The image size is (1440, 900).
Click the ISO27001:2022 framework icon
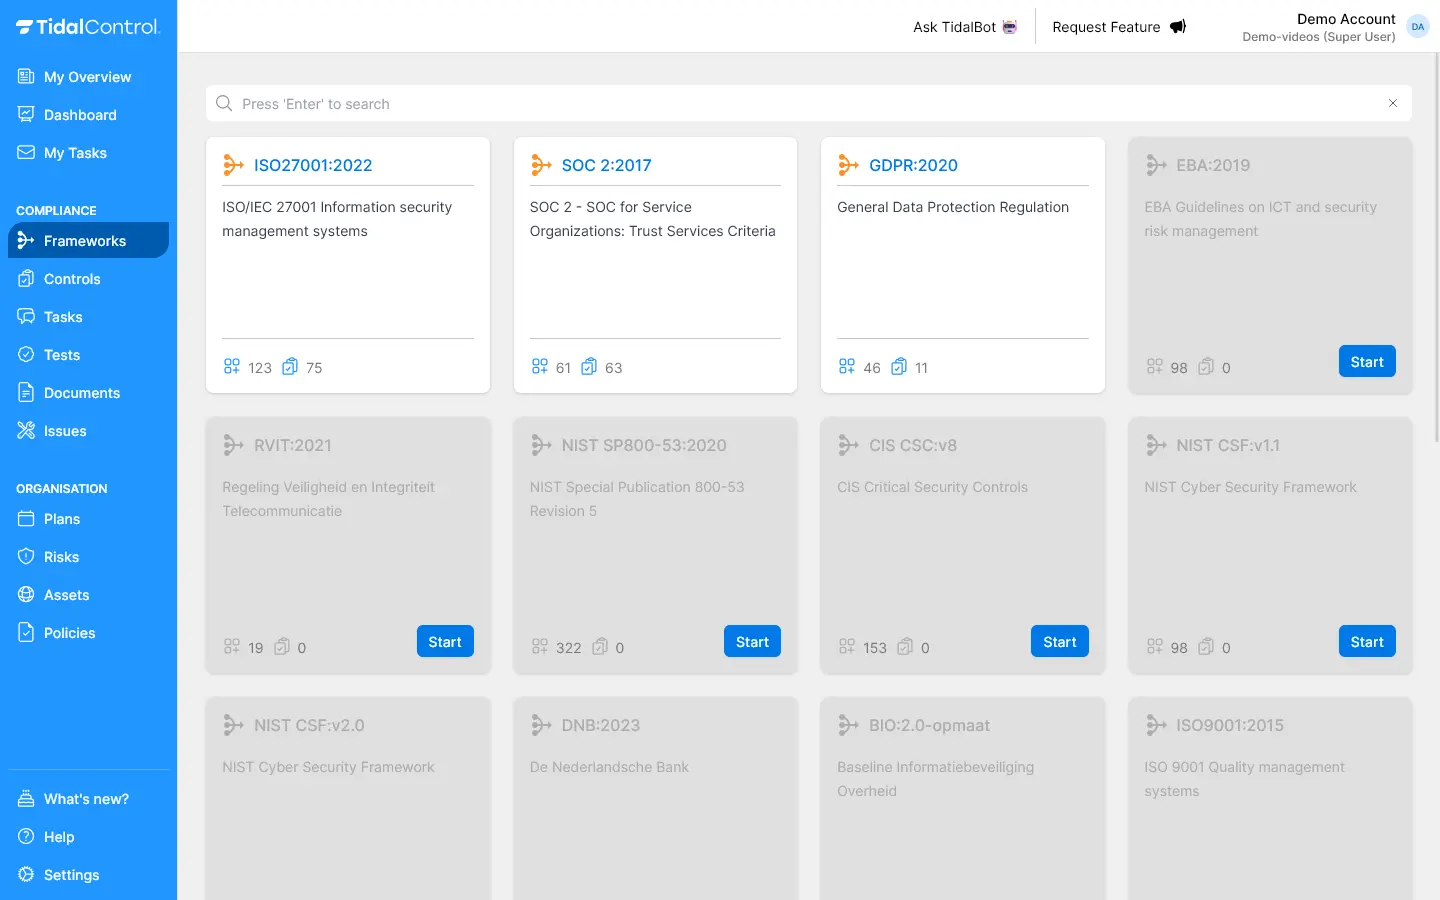click(x=233, y=165)
